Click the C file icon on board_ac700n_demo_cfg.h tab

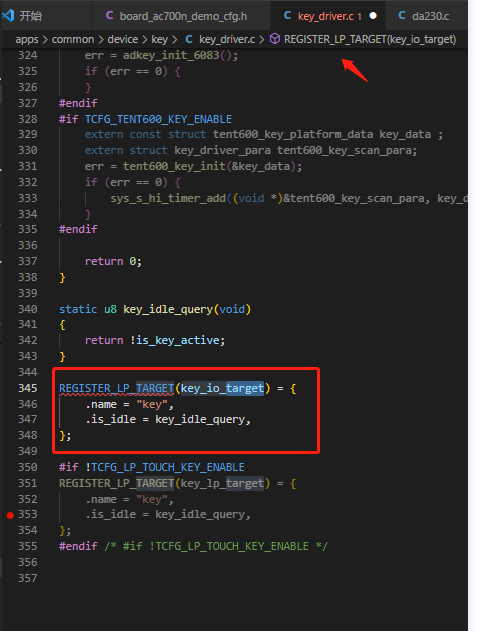click(109, 16)
